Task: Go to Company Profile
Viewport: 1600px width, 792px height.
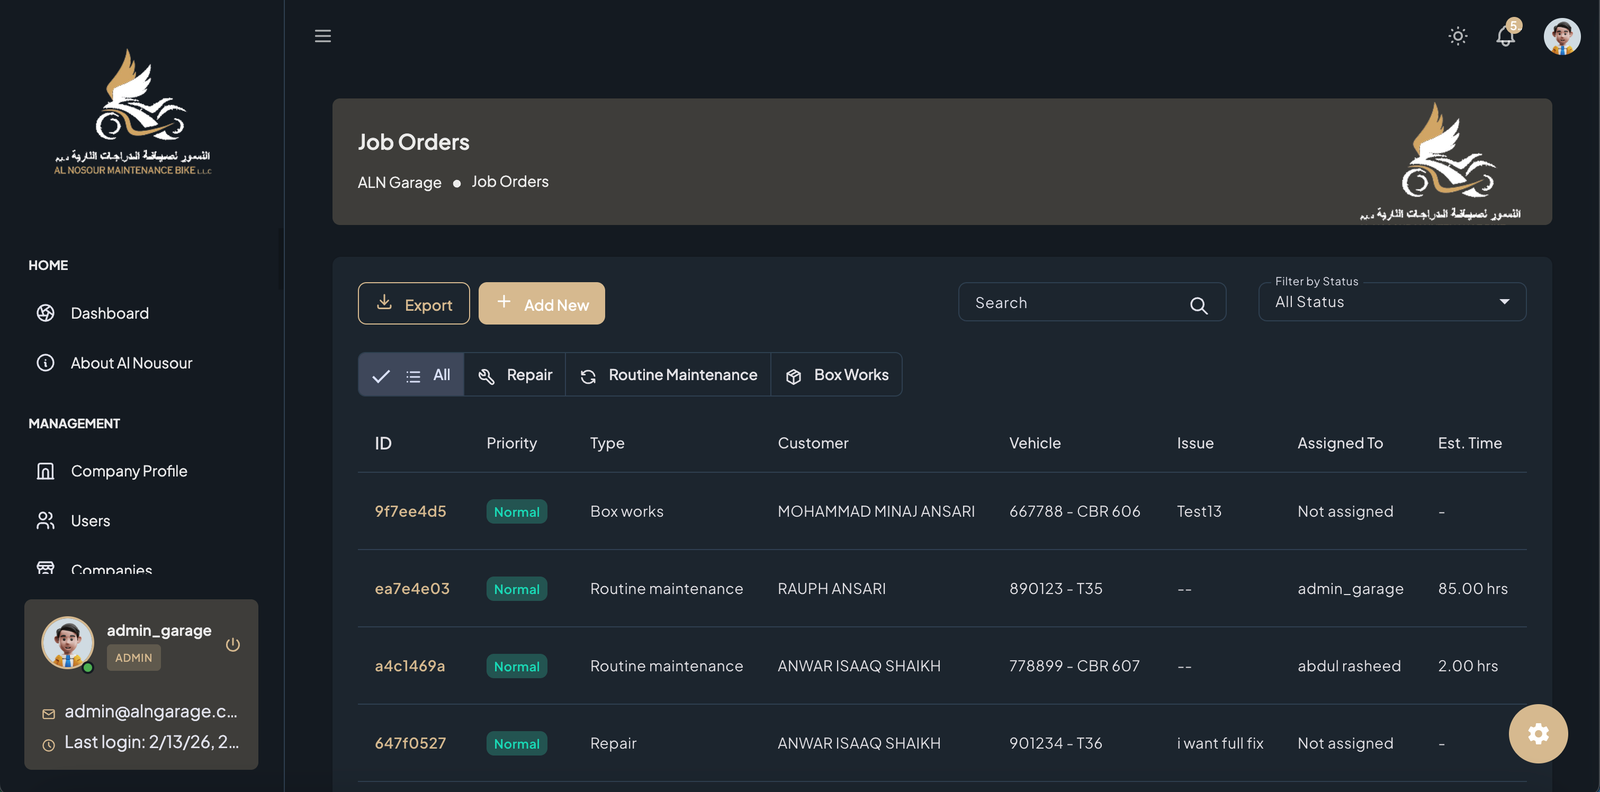Action: [129, 471]
